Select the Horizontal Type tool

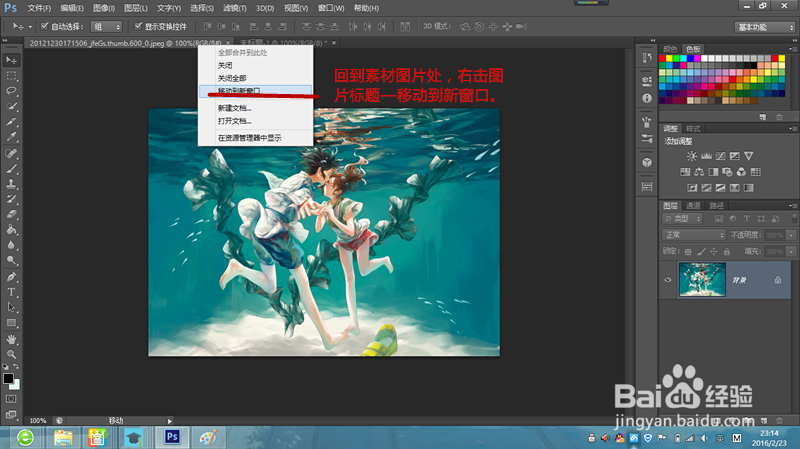point(11,292)
